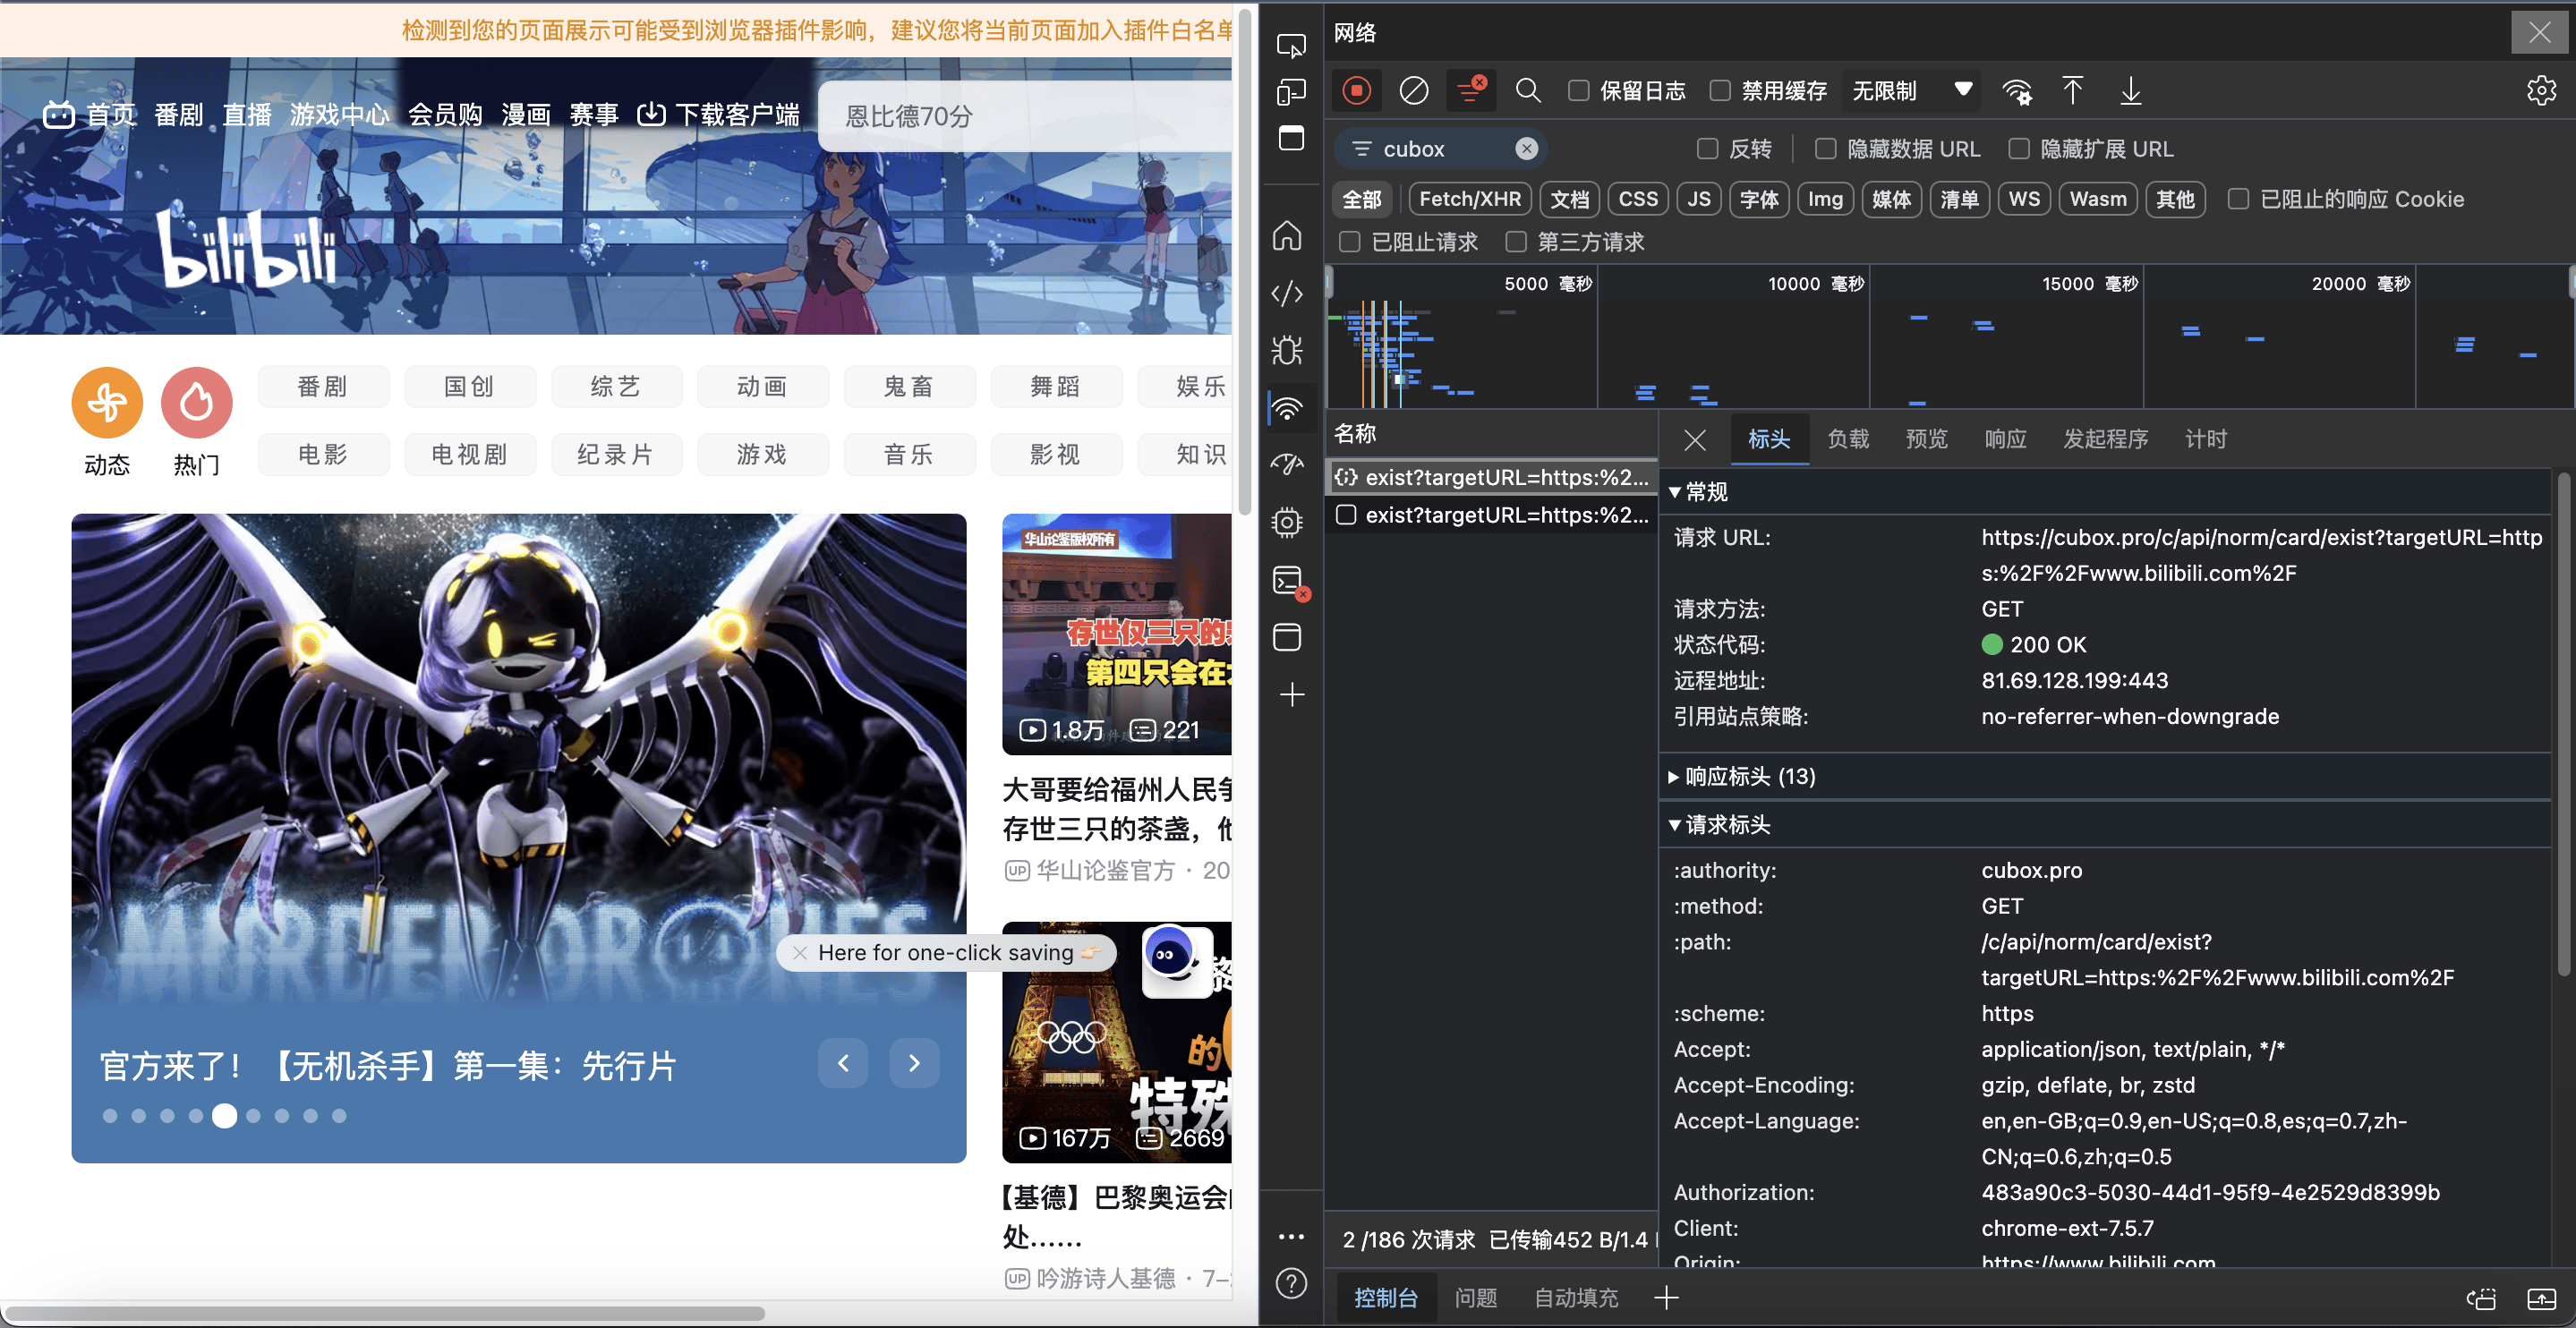2576x1328 pixels.
Task: Open the 计时 tab
Action: tap(2206, 439)
